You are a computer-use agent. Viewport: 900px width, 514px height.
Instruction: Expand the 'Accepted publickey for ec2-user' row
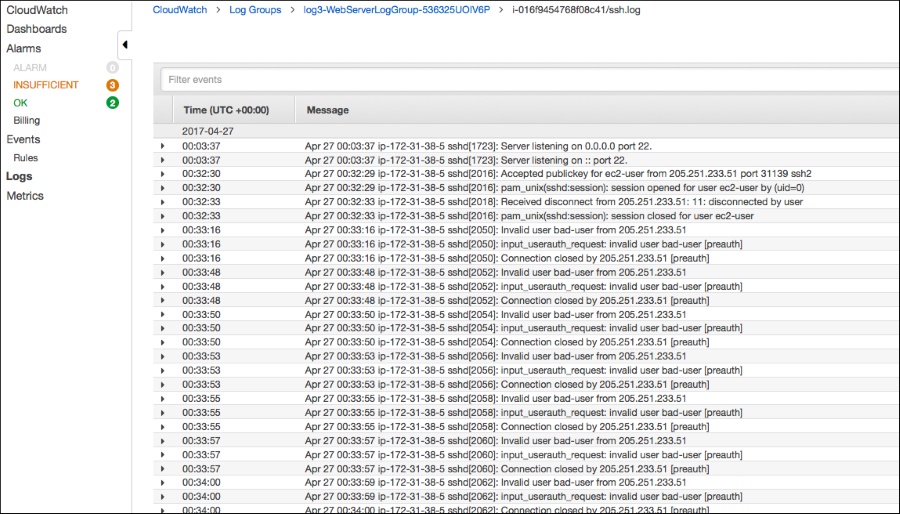tap(162, 174)
